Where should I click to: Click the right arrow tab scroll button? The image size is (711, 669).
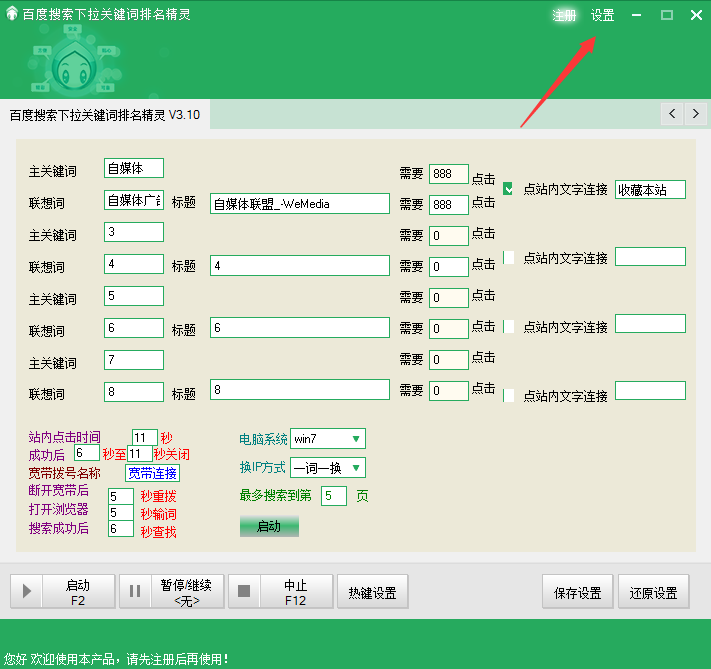coord(696,113)
